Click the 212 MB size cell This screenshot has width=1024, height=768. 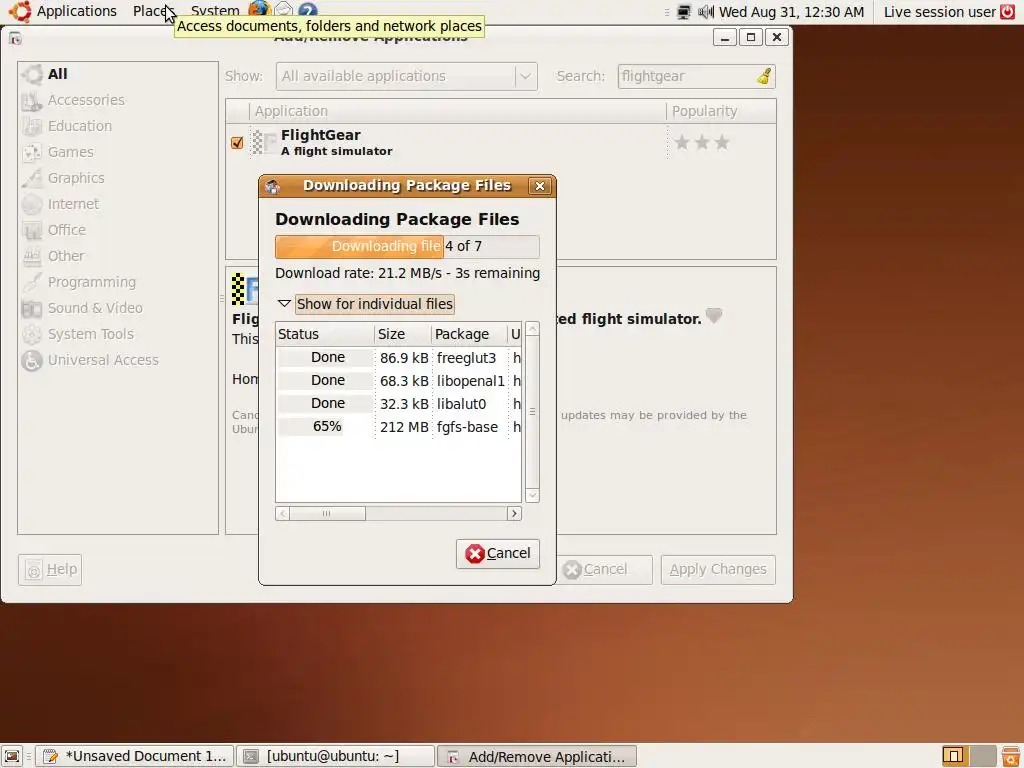tap(404, 427)
